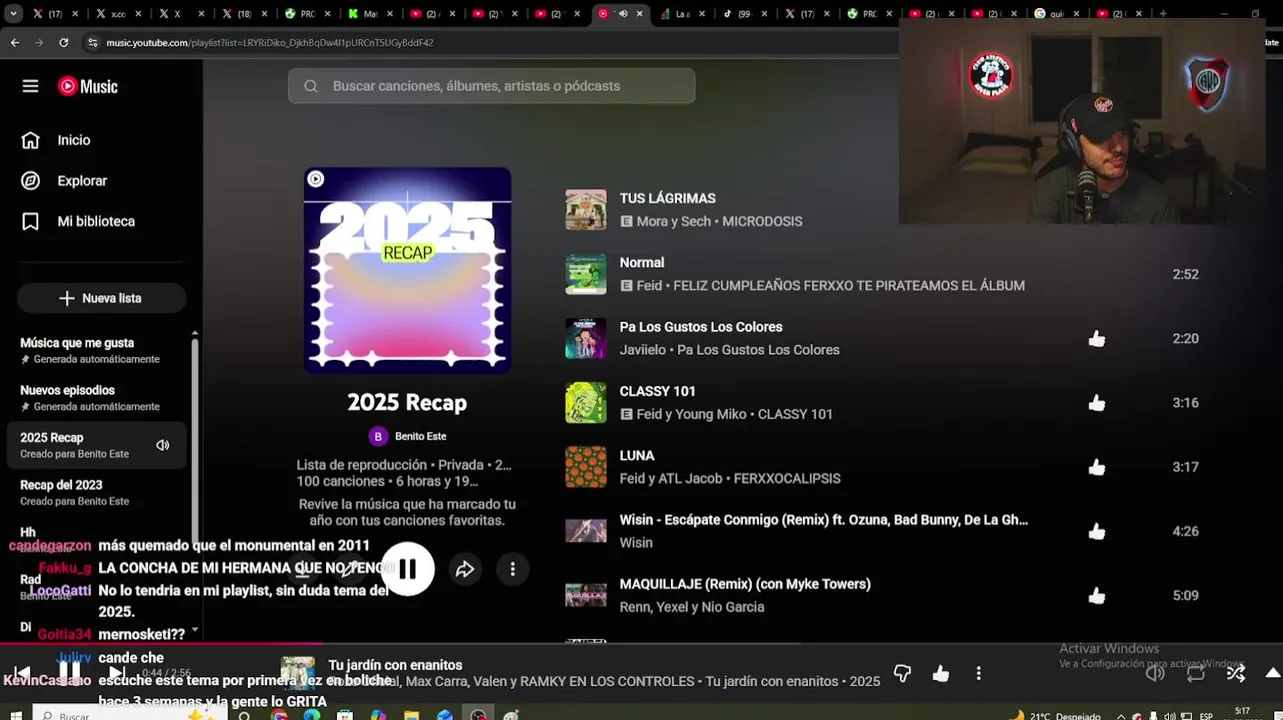This screenshot has height=720, width=1283.
Task: Select 2025 Recap in sidebar
Action: click(96, 445)
